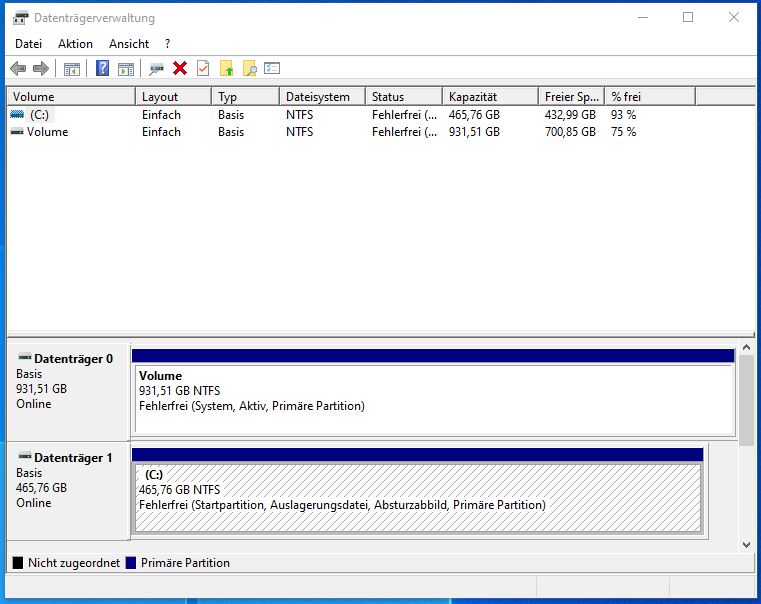Toggle the console tree pane icon
The width and height of the screenshot is (761, 604).
(72, 69)
